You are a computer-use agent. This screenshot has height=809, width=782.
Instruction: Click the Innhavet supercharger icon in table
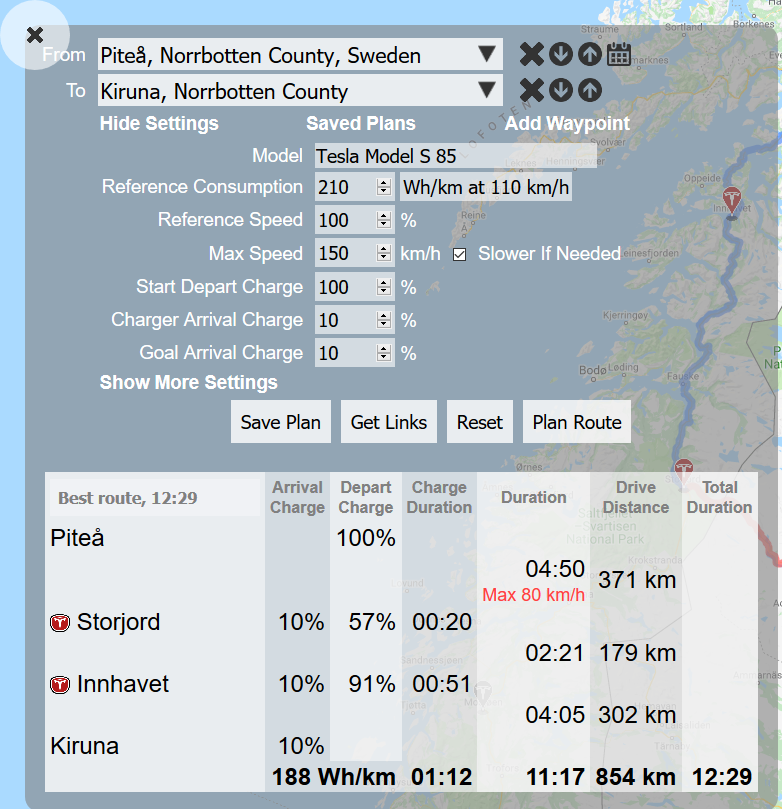60,685
